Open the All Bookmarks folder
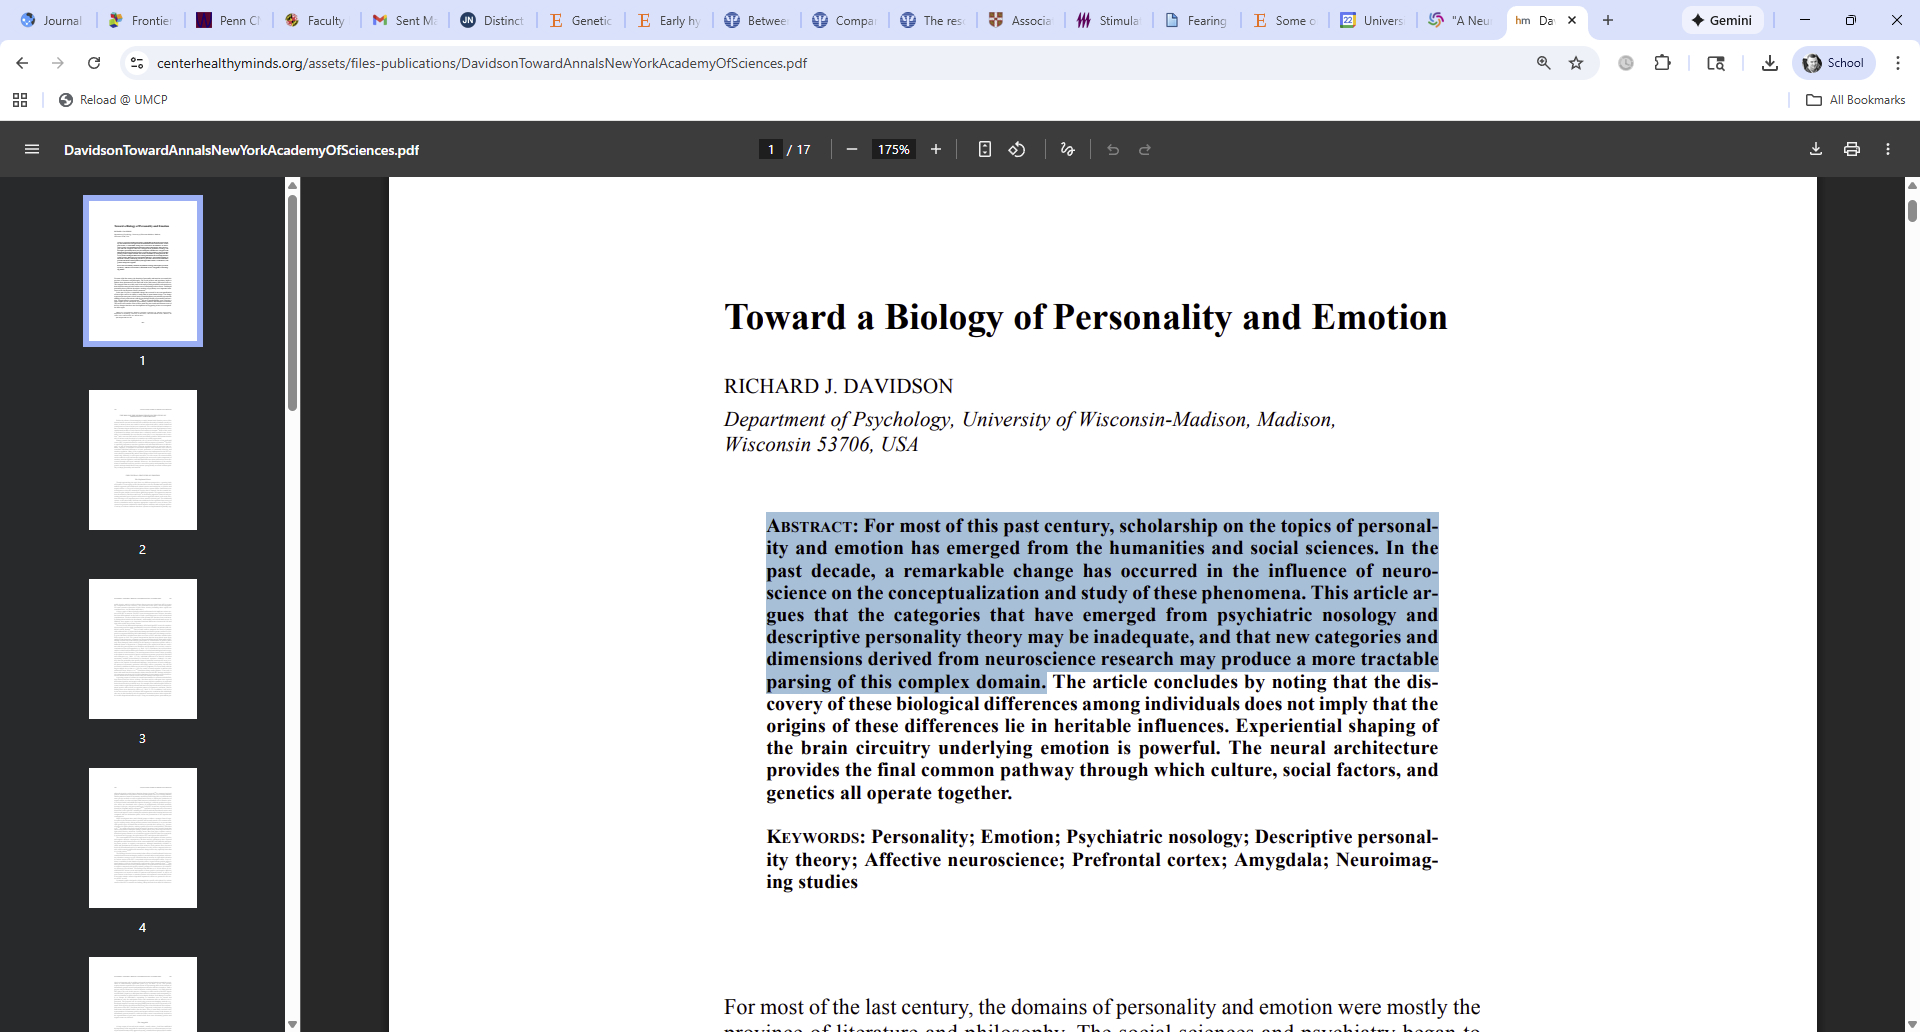Screen dimensions: 1920x1032 [1856, 100]
